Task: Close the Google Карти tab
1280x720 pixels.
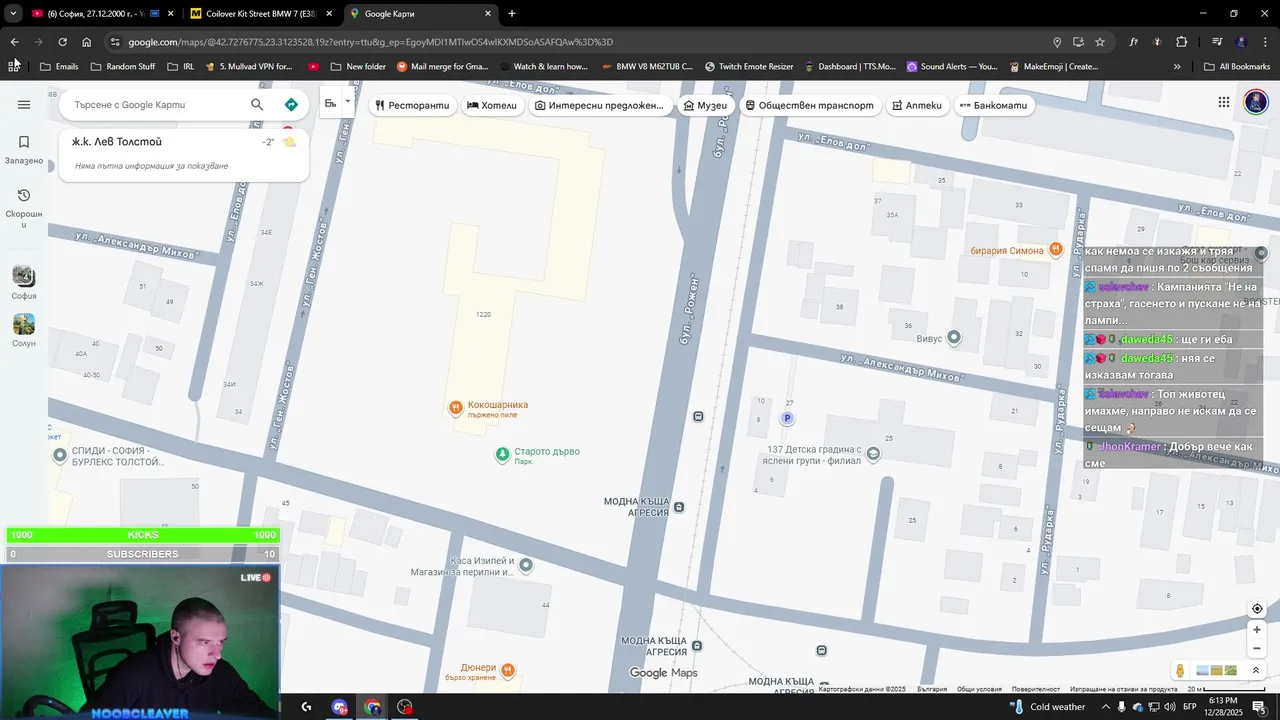Action: coord(488,14)
